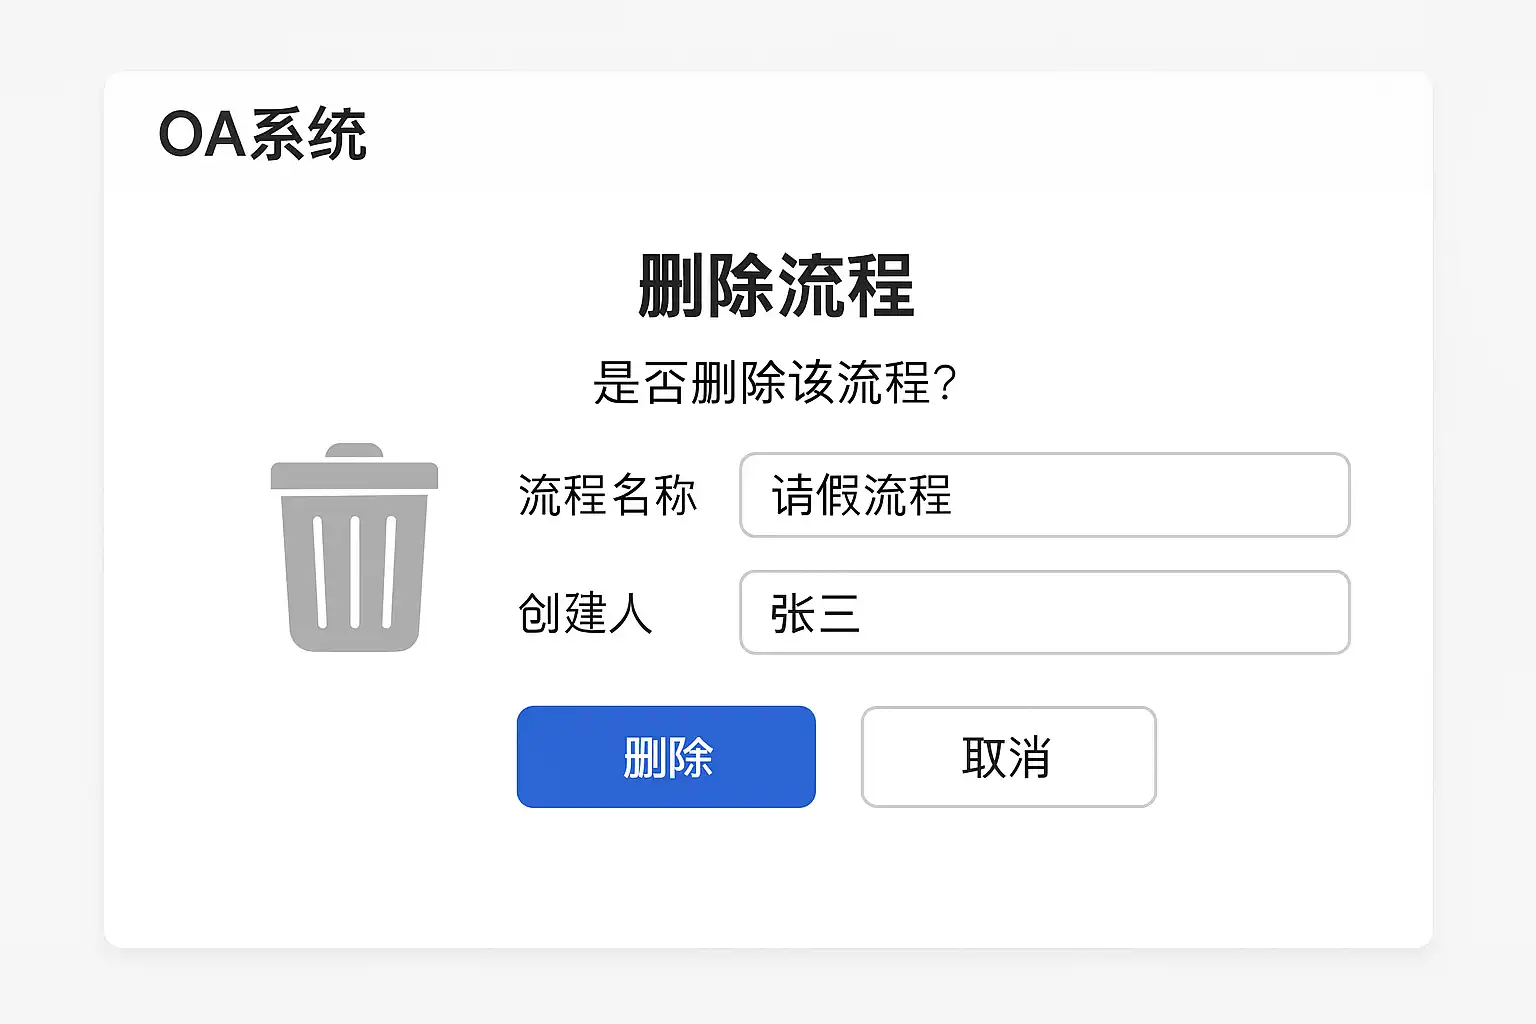
Task: Click the OA系统 header logo text
Action: tap(262, 134)
